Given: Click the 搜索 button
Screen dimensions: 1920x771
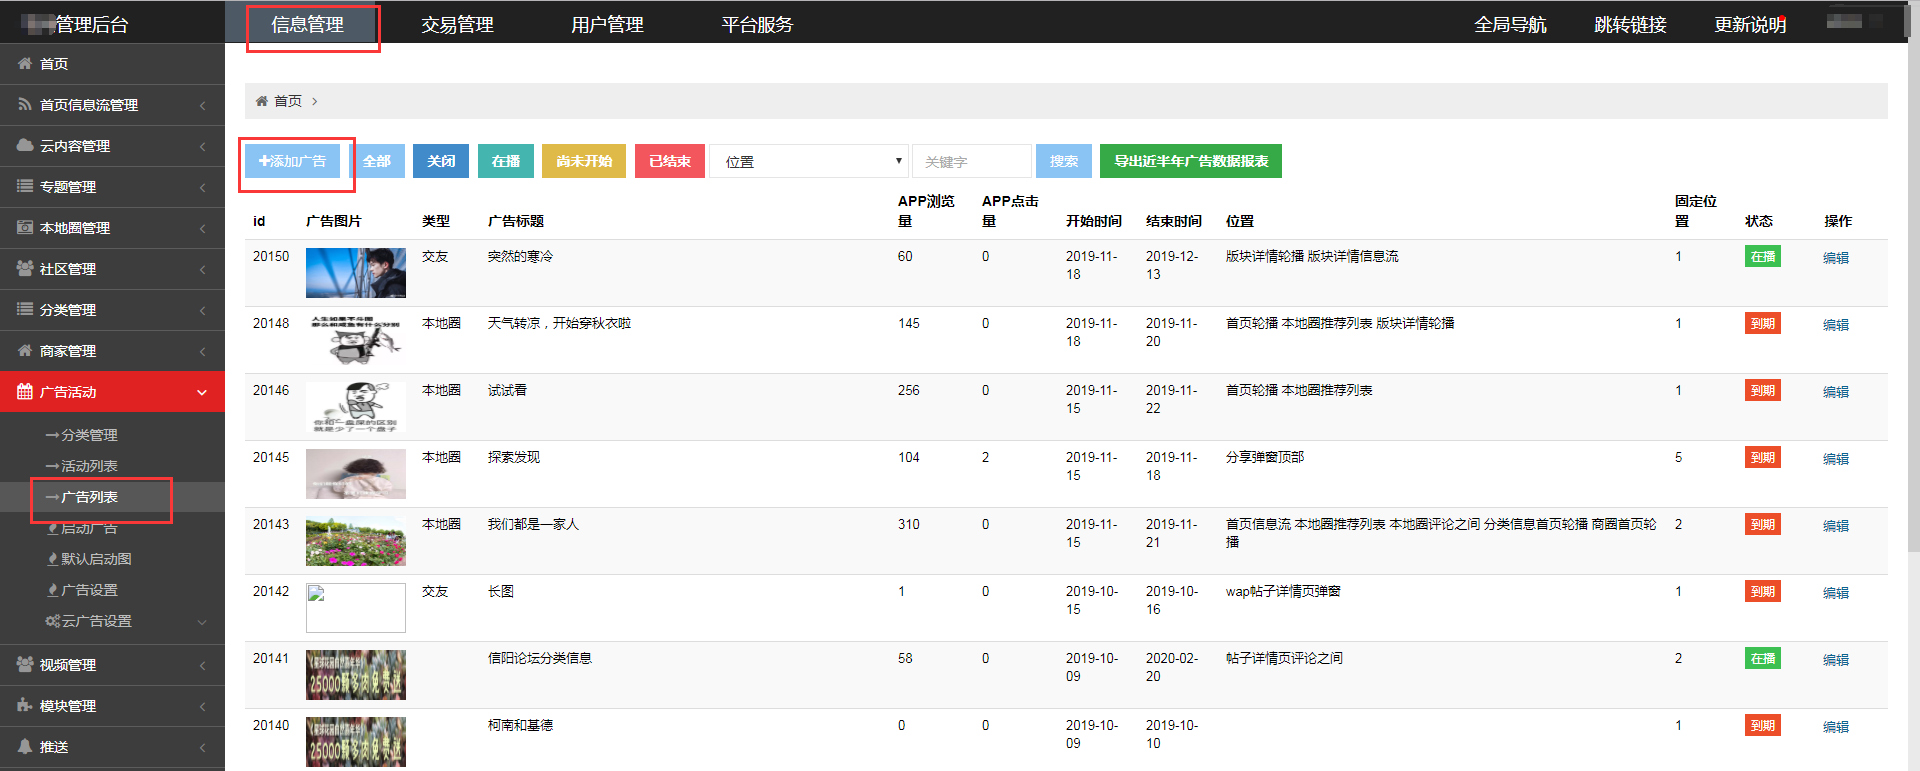Looking at the screenshot, I should [1064, 161].
